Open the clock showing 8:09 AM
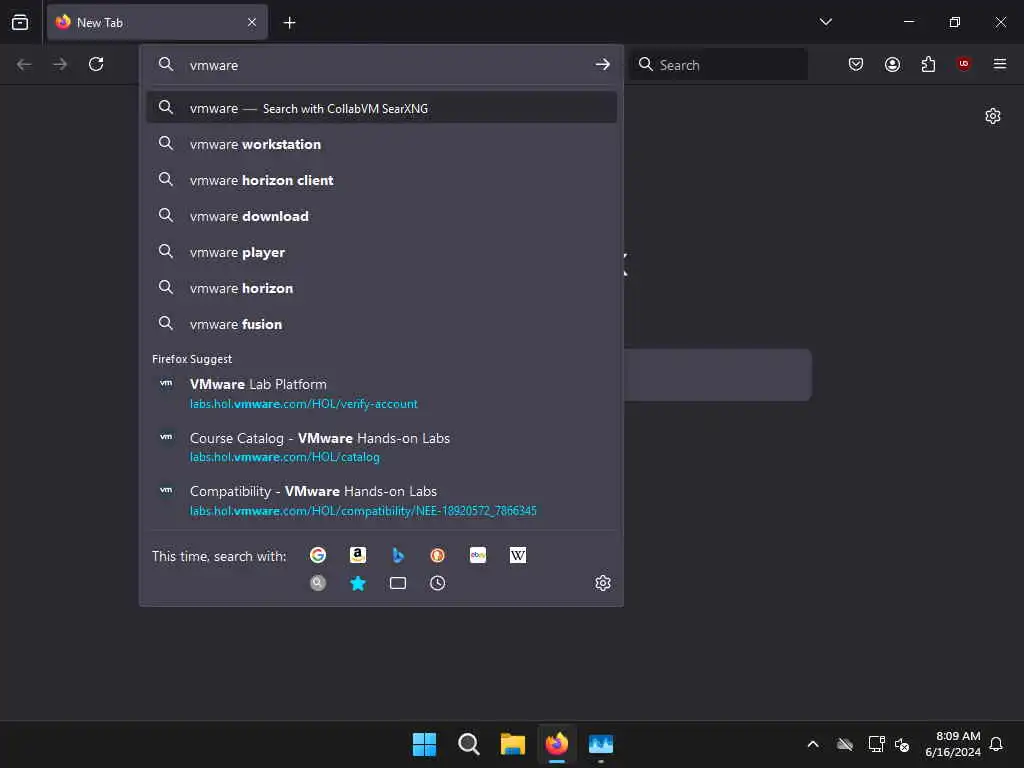The image size is (1024, 768). click(953, 744)
